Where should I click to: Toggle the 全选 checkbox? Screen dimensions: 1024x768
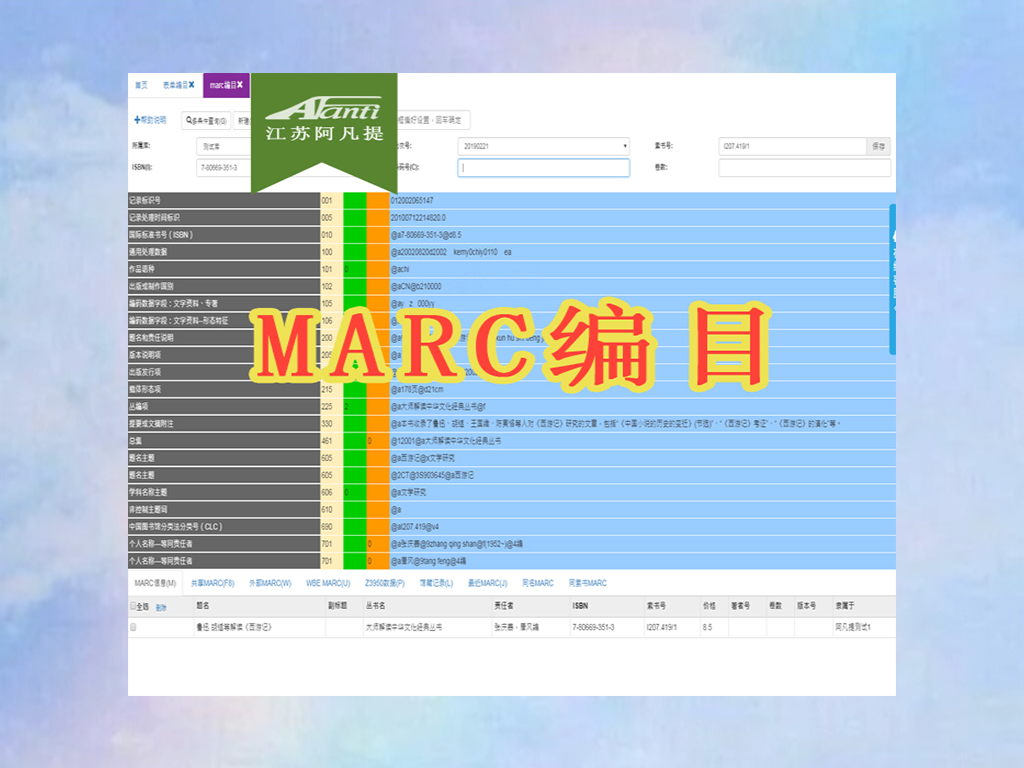[x=133, y=606]
